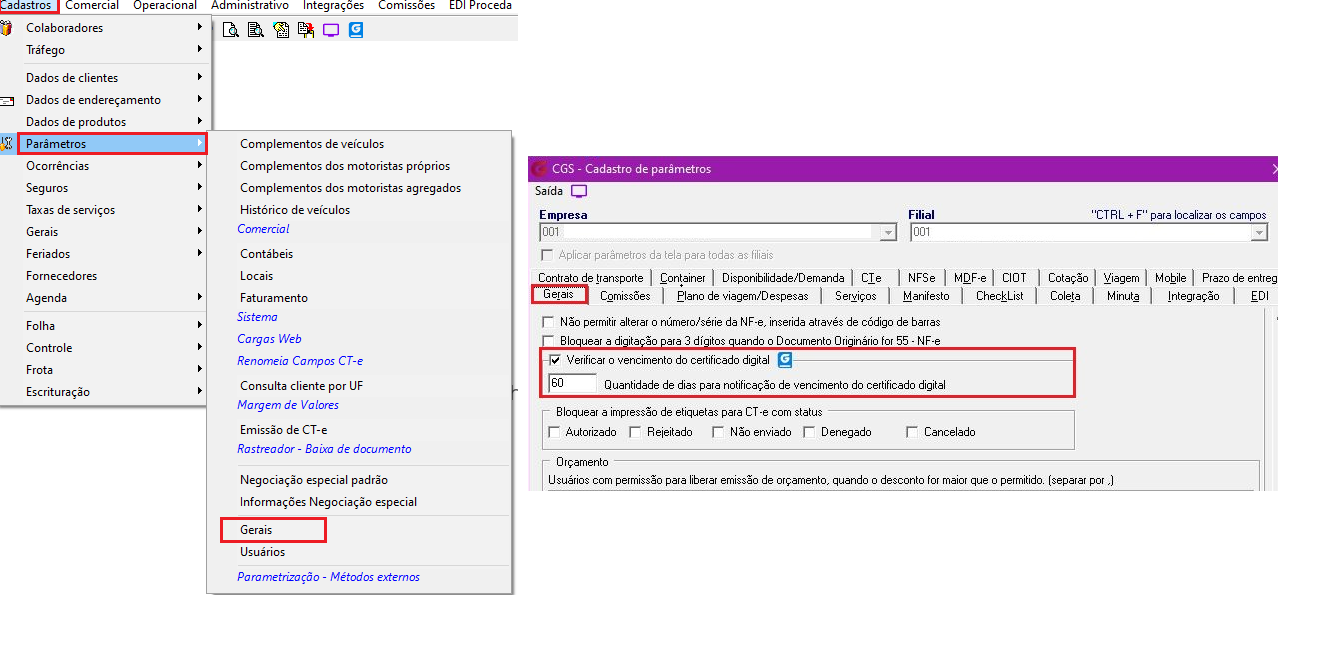
Task: Click the blue G help icon beside certificate checkbox
Action: [x=785, y=360]
